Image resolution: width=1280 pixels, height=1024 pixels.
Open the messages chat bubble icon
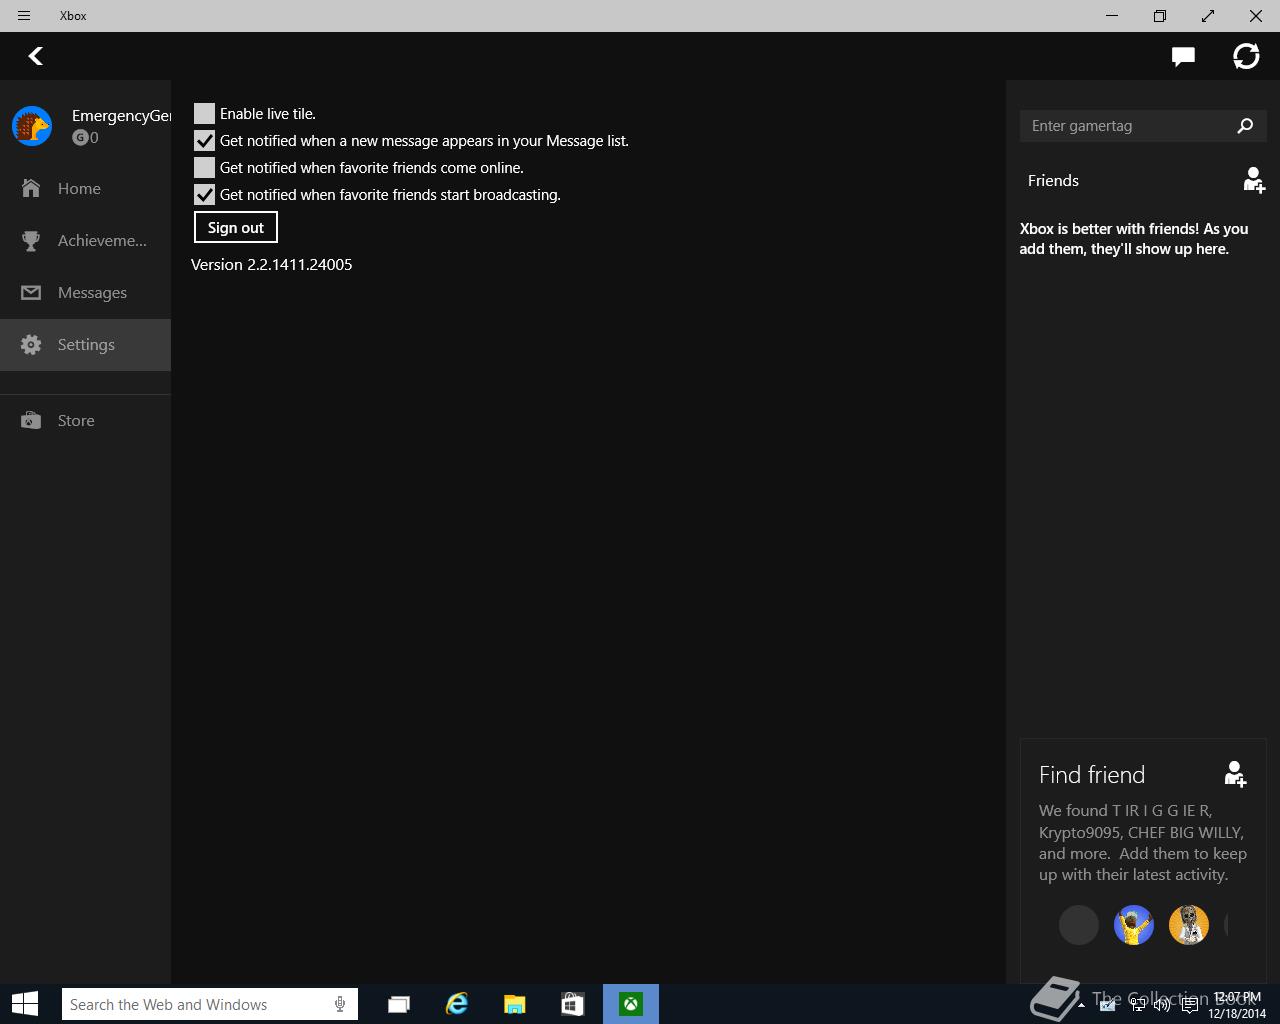click(1183, 57)
